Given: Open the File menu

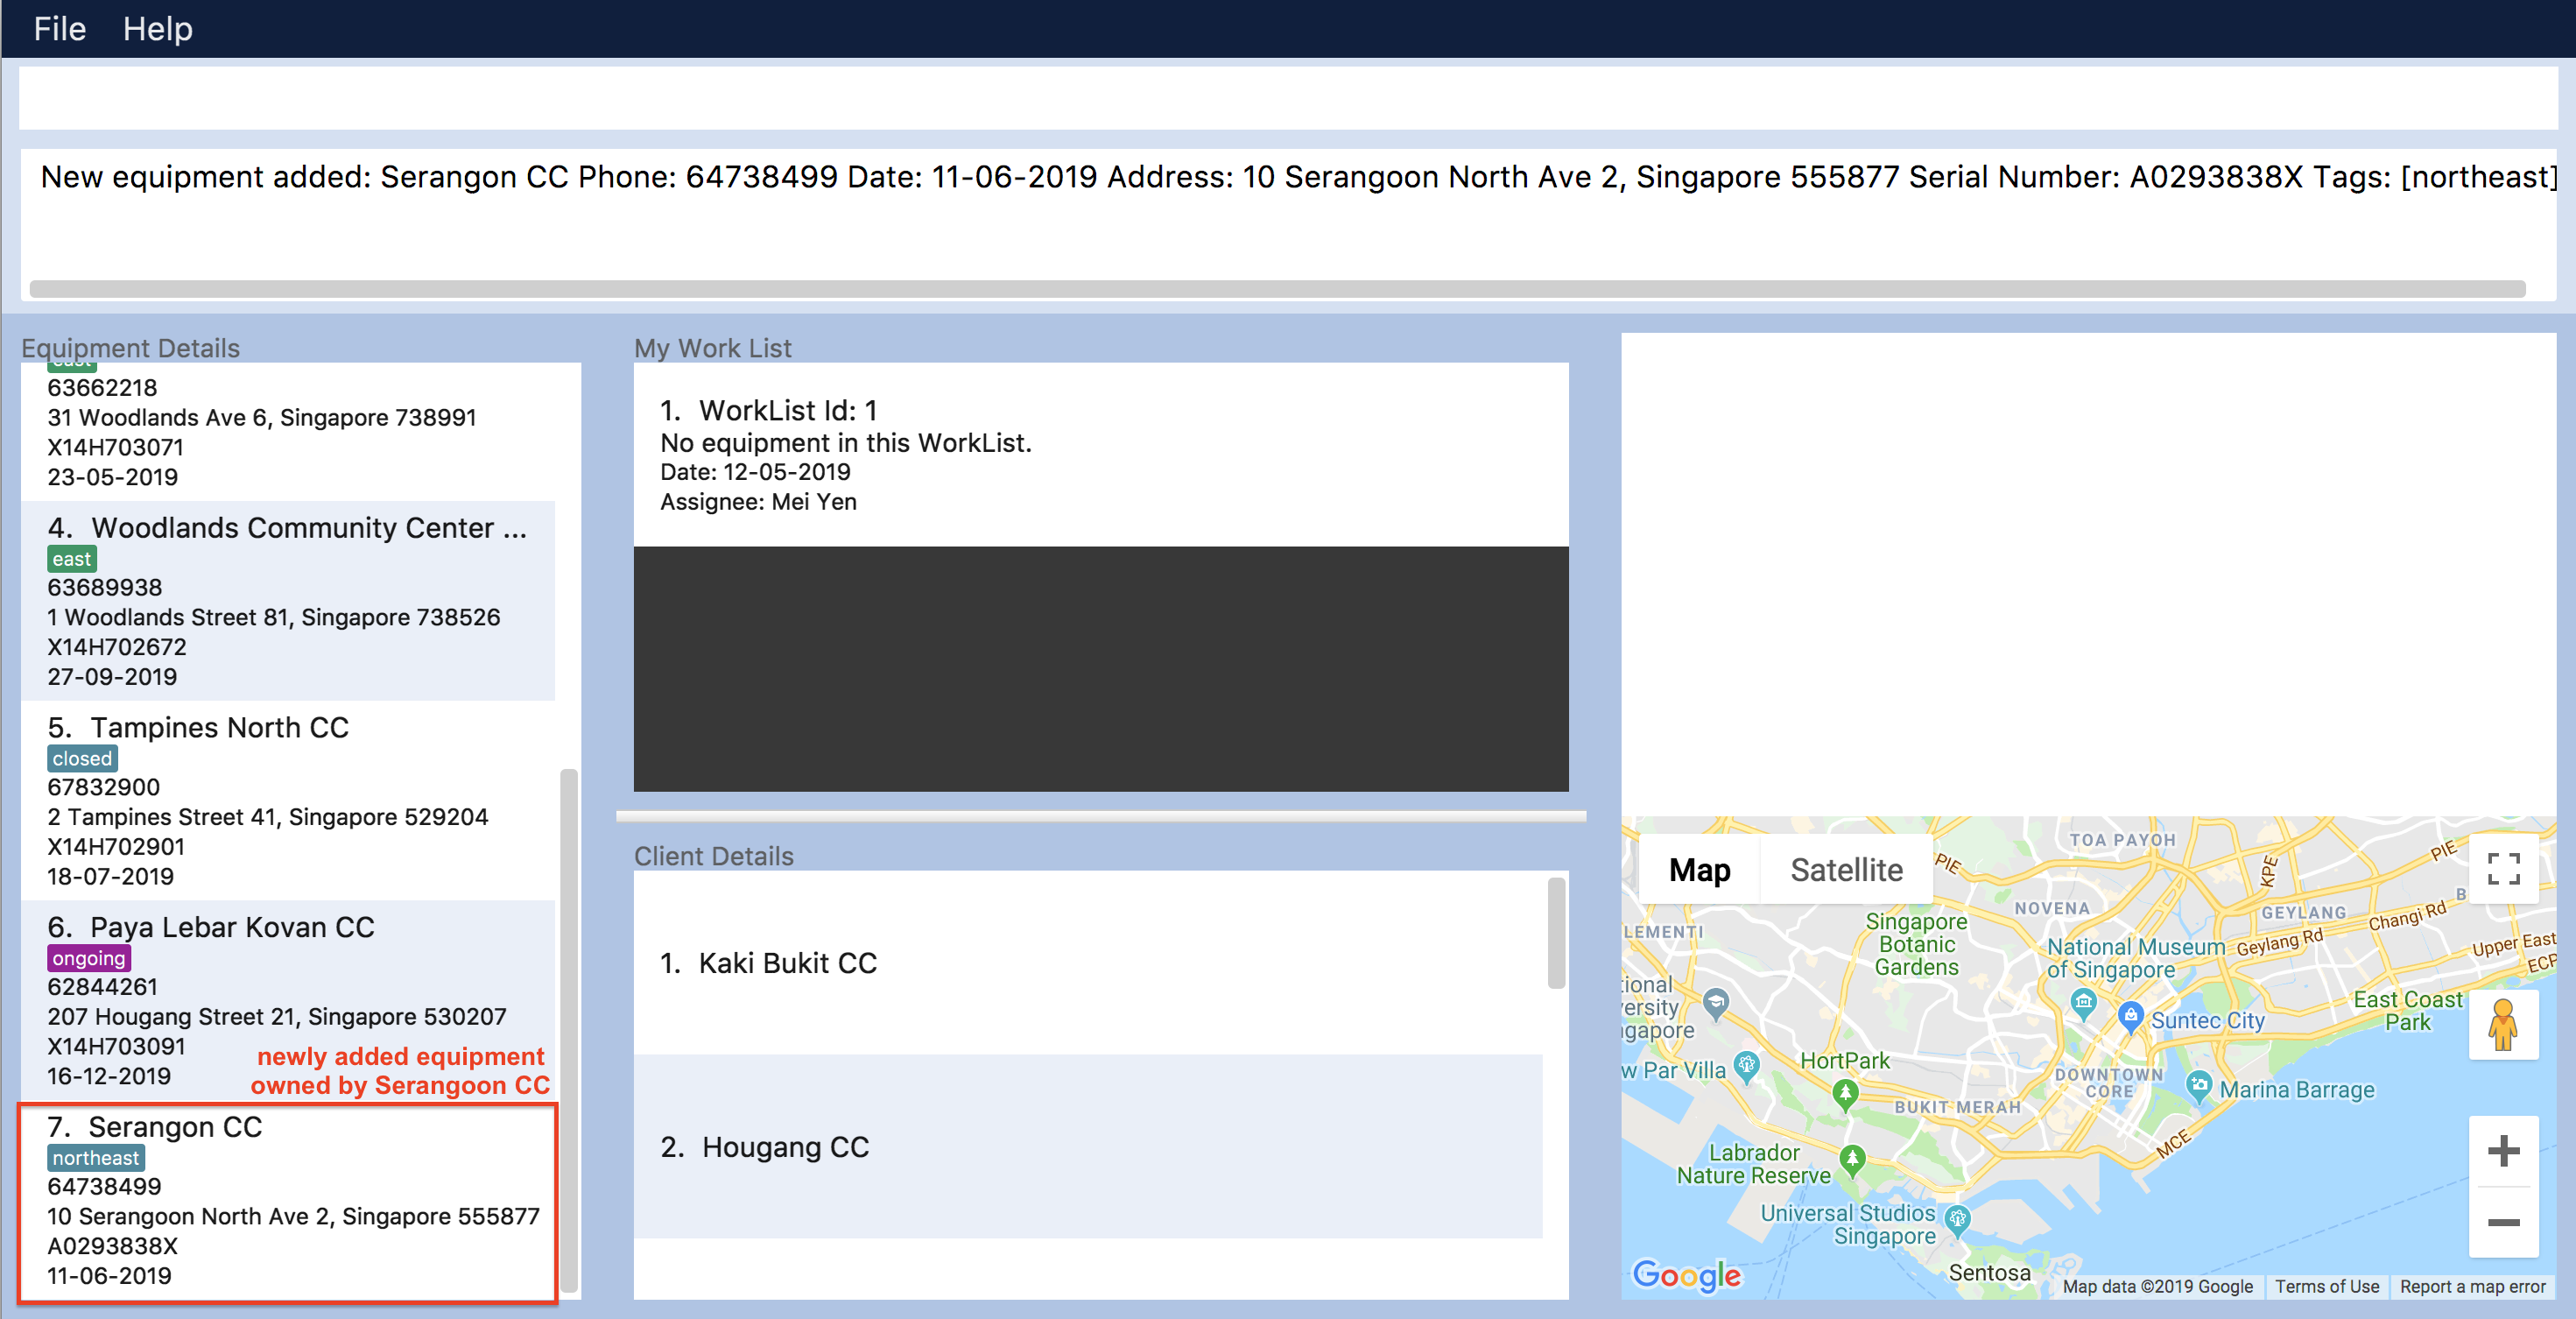Looking at the screenshot, I should pyautogui.click(x=60, y=29).
